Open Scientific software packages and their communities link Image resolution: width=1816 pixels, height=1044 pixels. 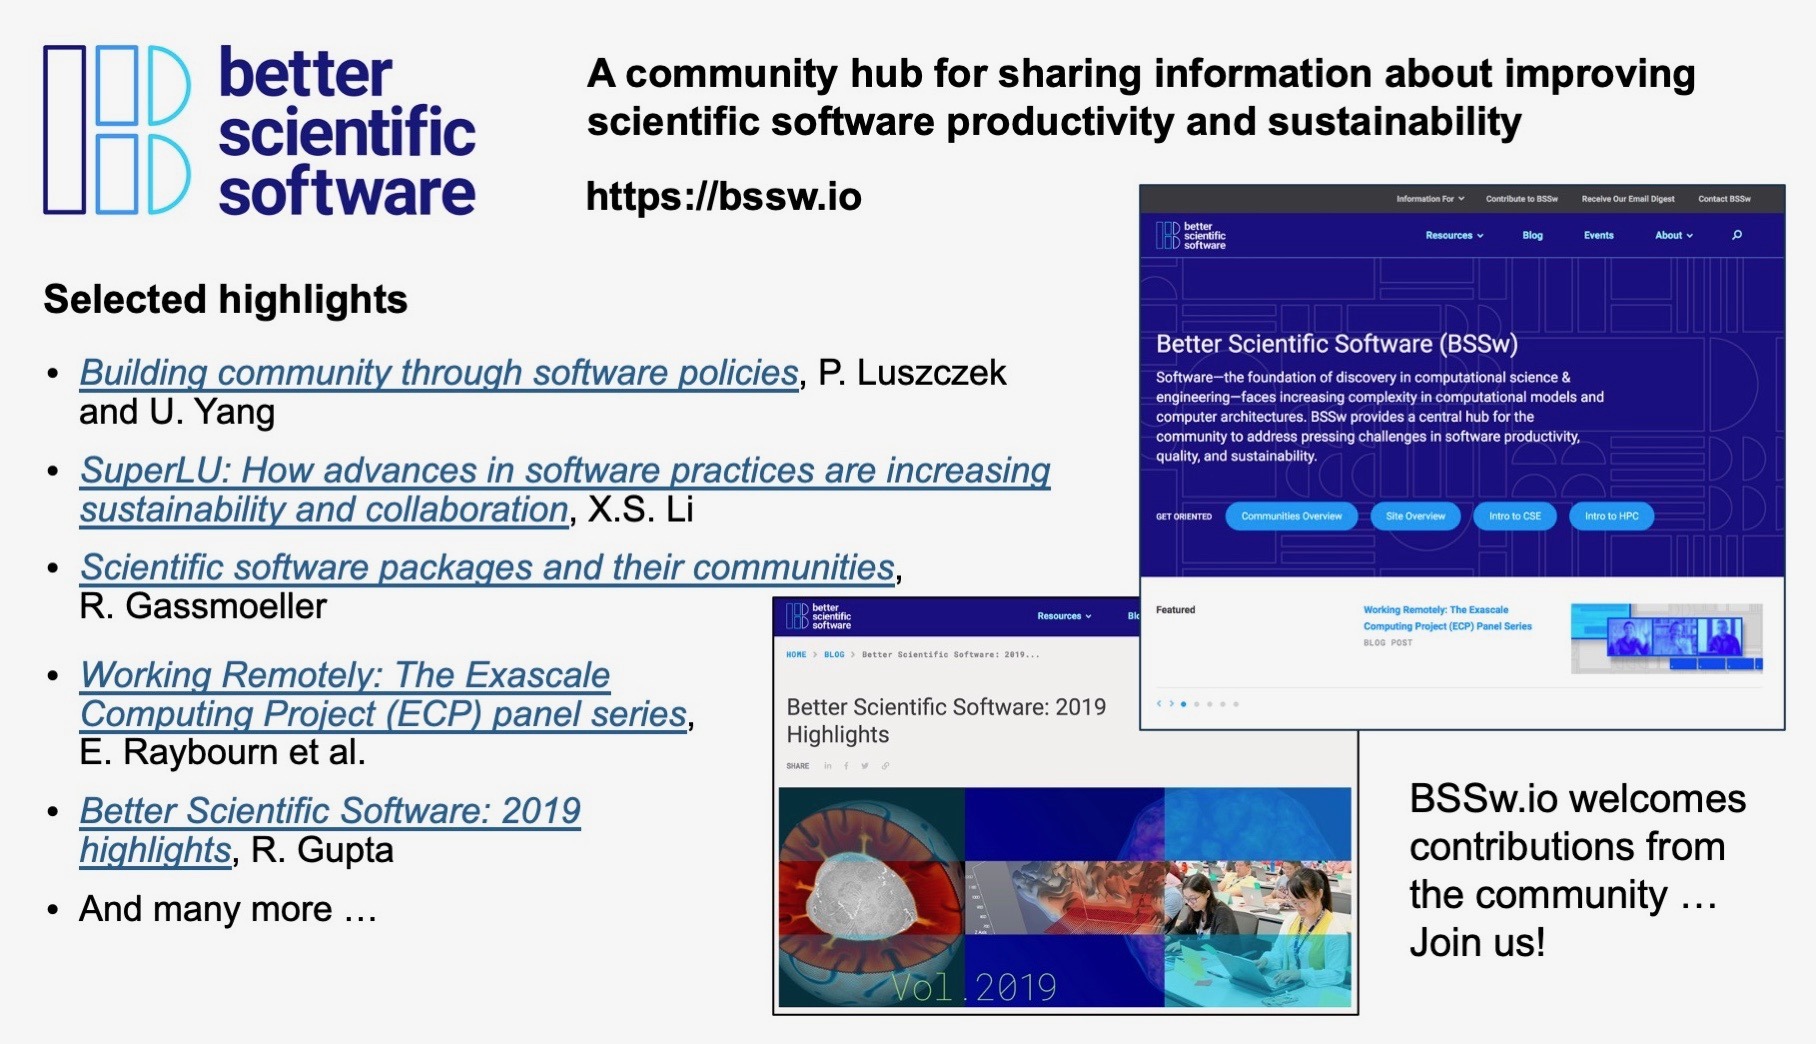tap(487, 568)
